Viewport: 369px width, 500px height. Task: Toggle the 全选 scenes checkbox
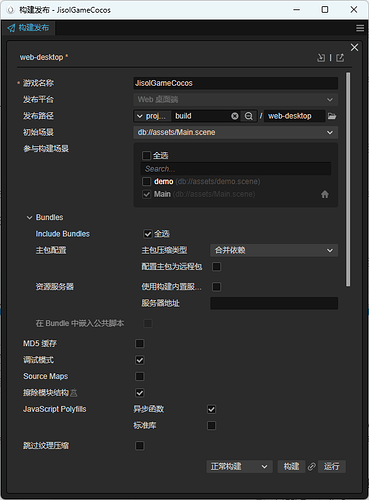146,155
